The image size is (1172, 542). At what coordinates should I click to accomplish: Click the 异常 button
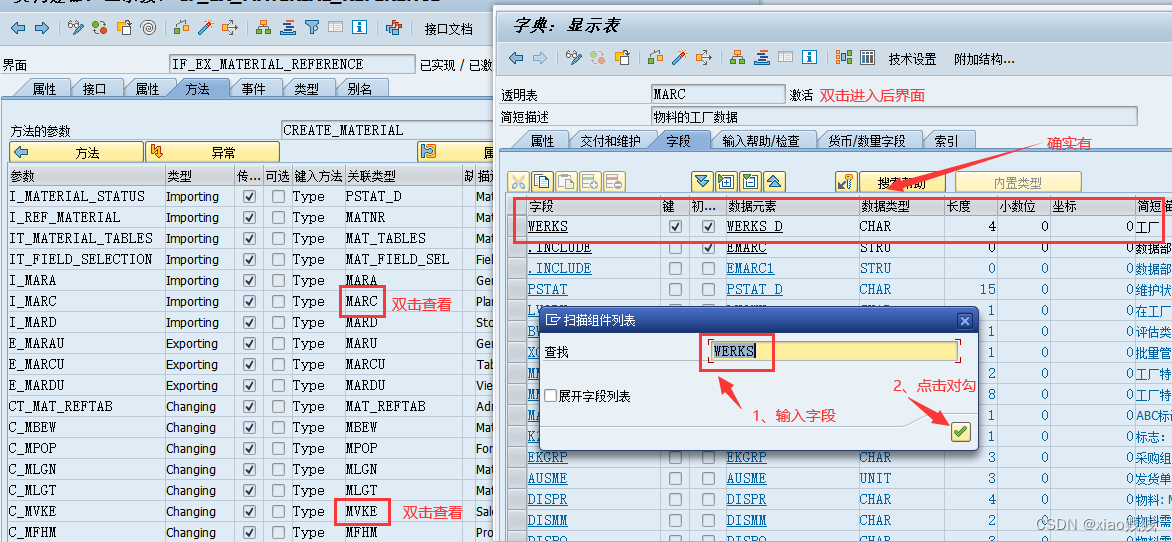pyautogui.click(x=212, y=153)
